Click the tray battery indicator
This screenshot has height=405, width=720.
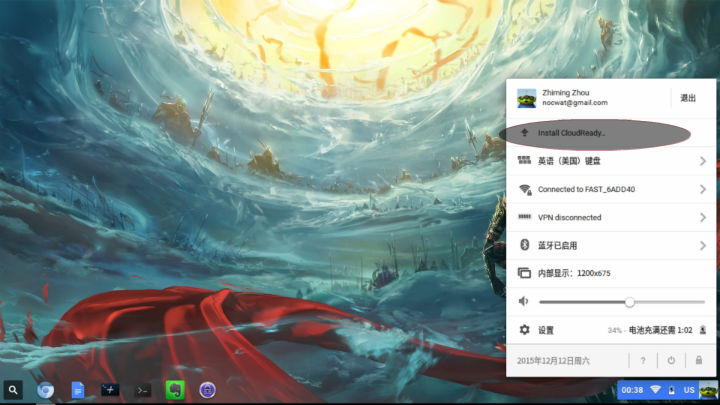pos(671,390)
